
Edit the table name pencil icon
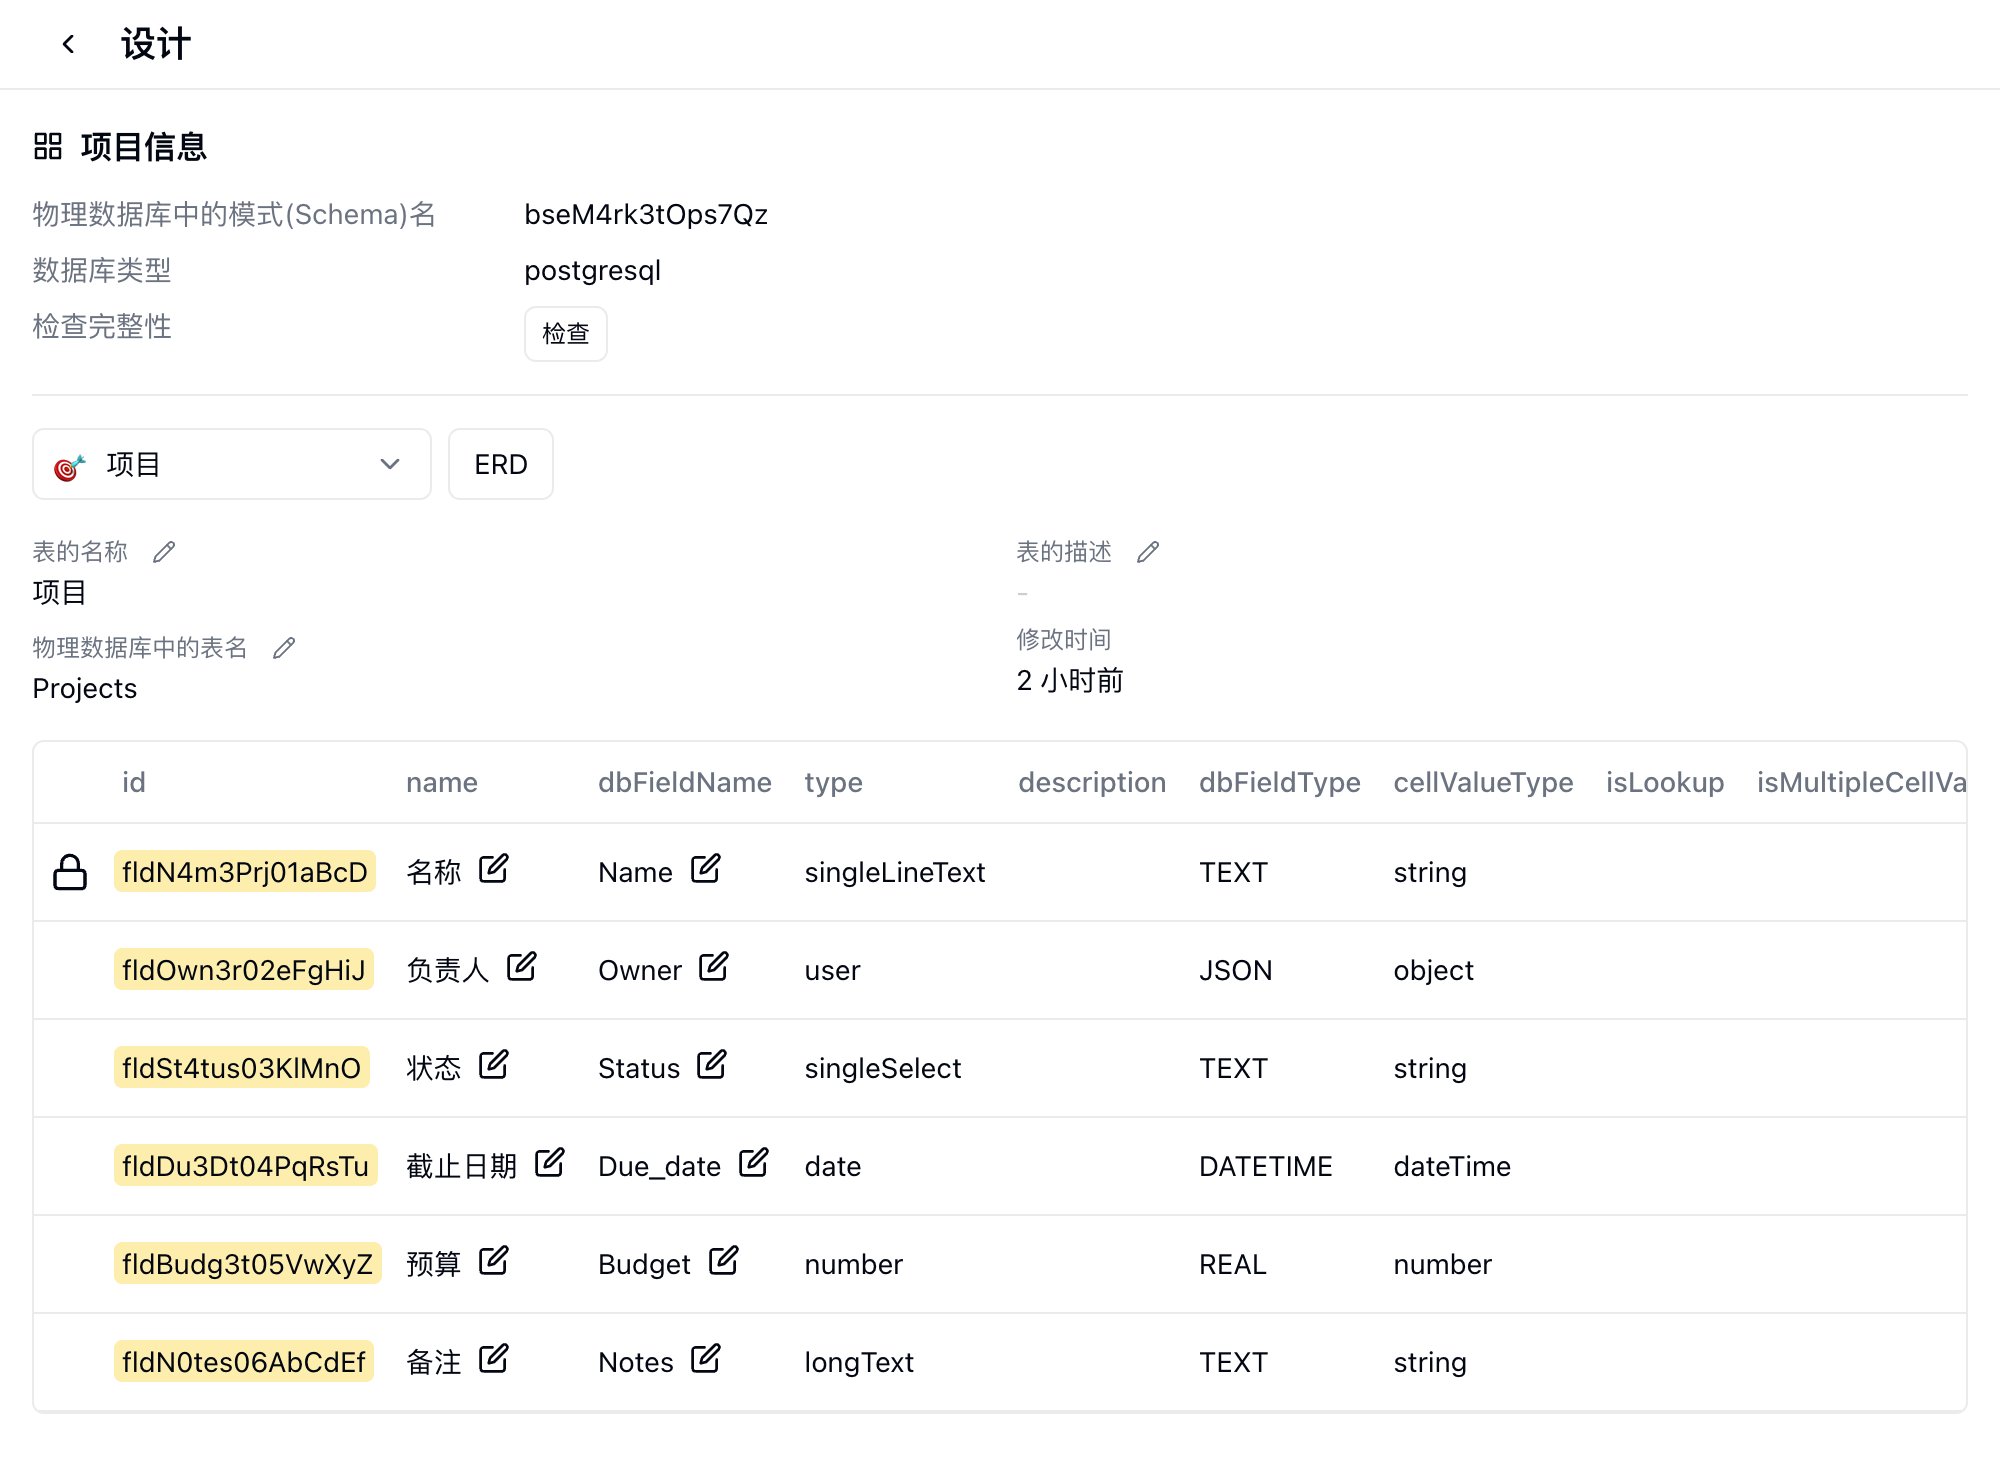[x=164, y=552]
